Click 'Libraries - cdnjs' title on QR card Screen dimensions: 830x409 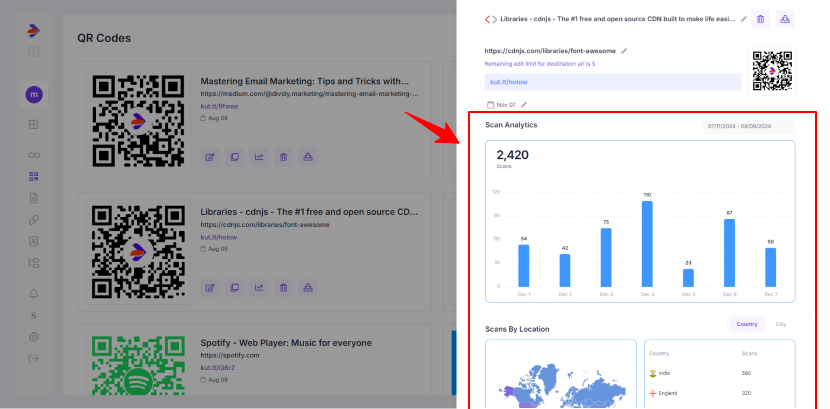tap(309, 212)
